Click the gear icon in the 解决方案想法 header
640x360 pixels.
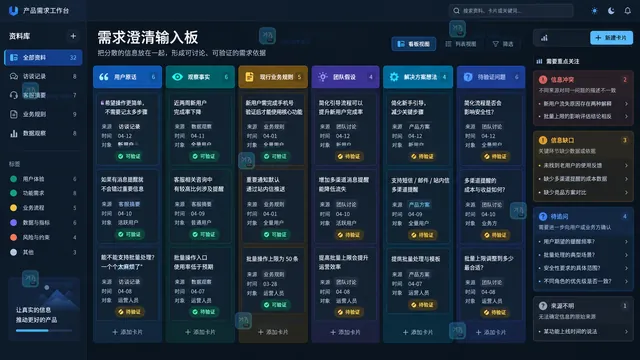(394, 77)
